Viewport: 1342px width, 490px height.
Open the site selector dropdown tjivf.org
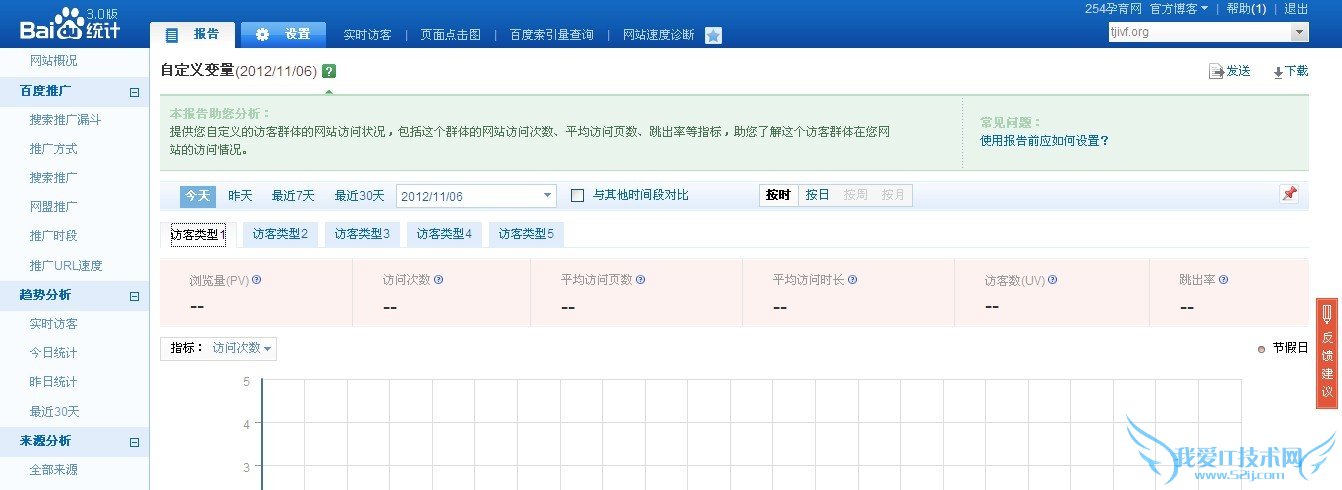pos(1207,33)
